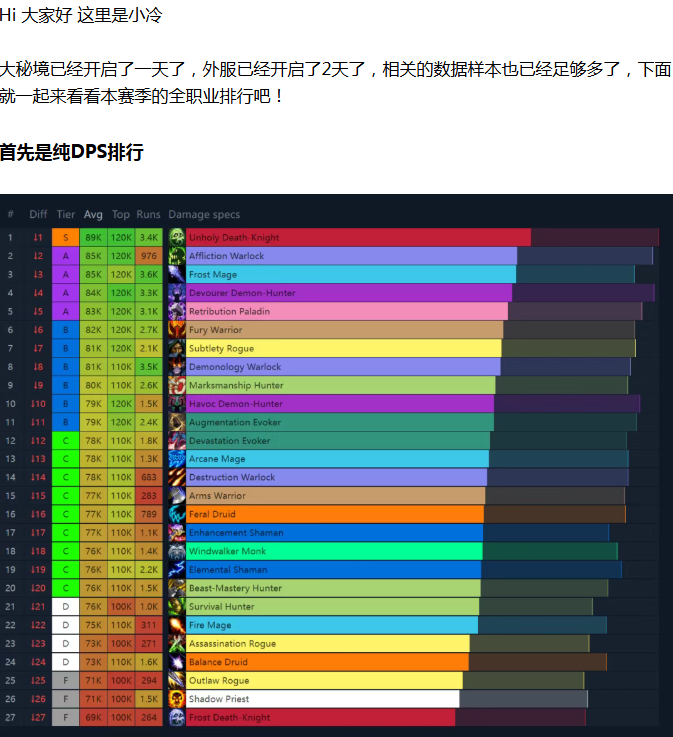Sort by the Avg column header

coord(93,214)
